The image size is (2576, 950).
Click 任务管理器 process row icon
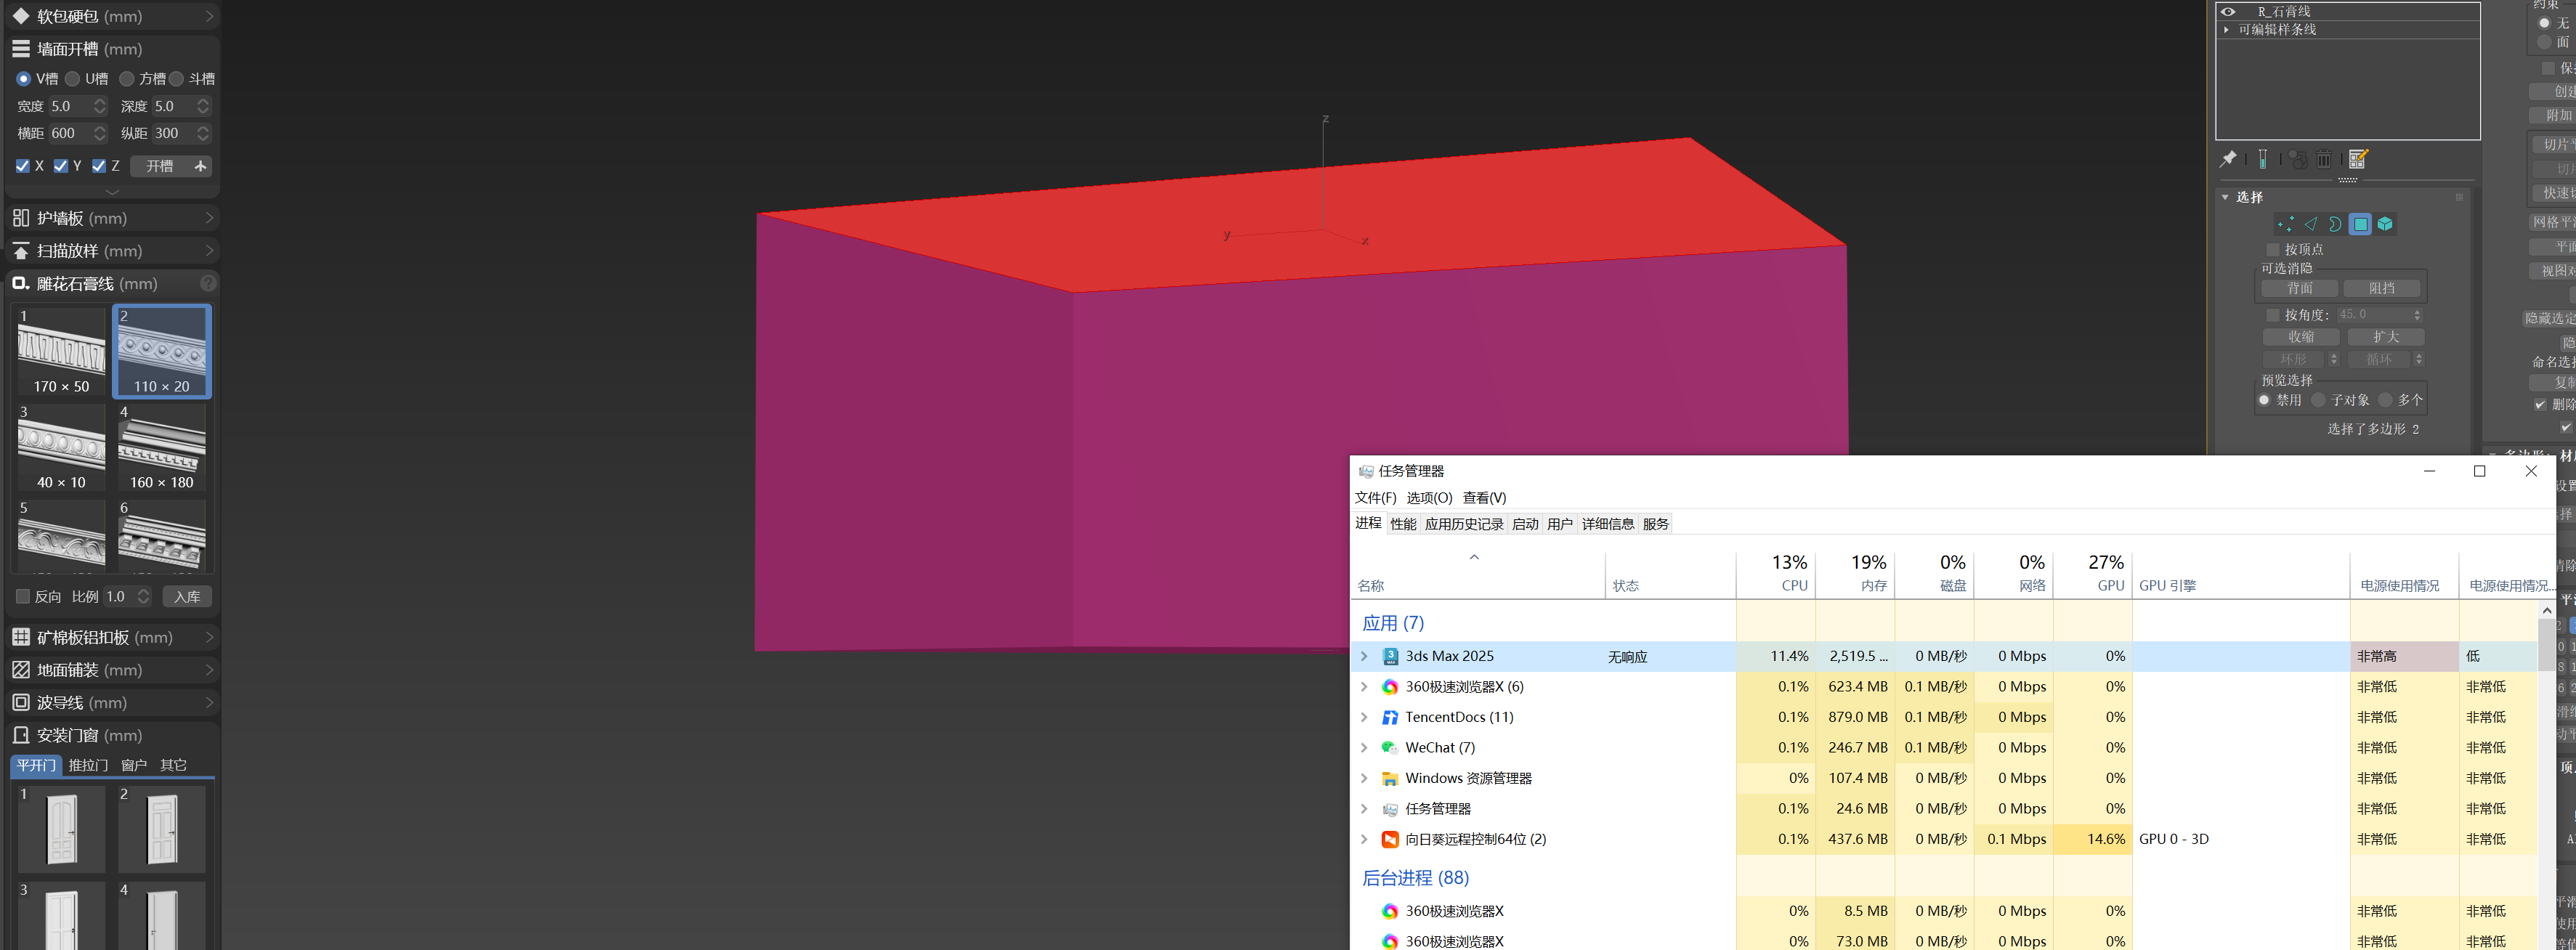point(1390,809)
